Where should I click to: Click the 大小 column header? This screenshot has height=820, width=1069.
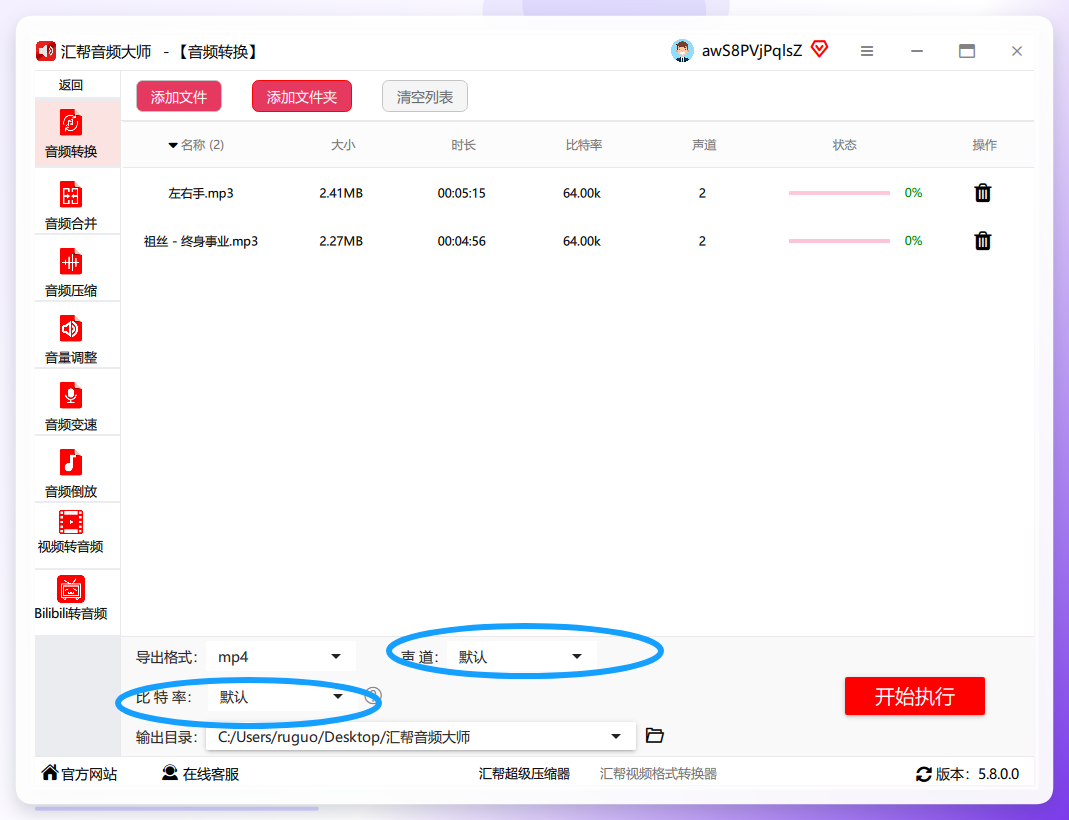[x=343, y=145]
